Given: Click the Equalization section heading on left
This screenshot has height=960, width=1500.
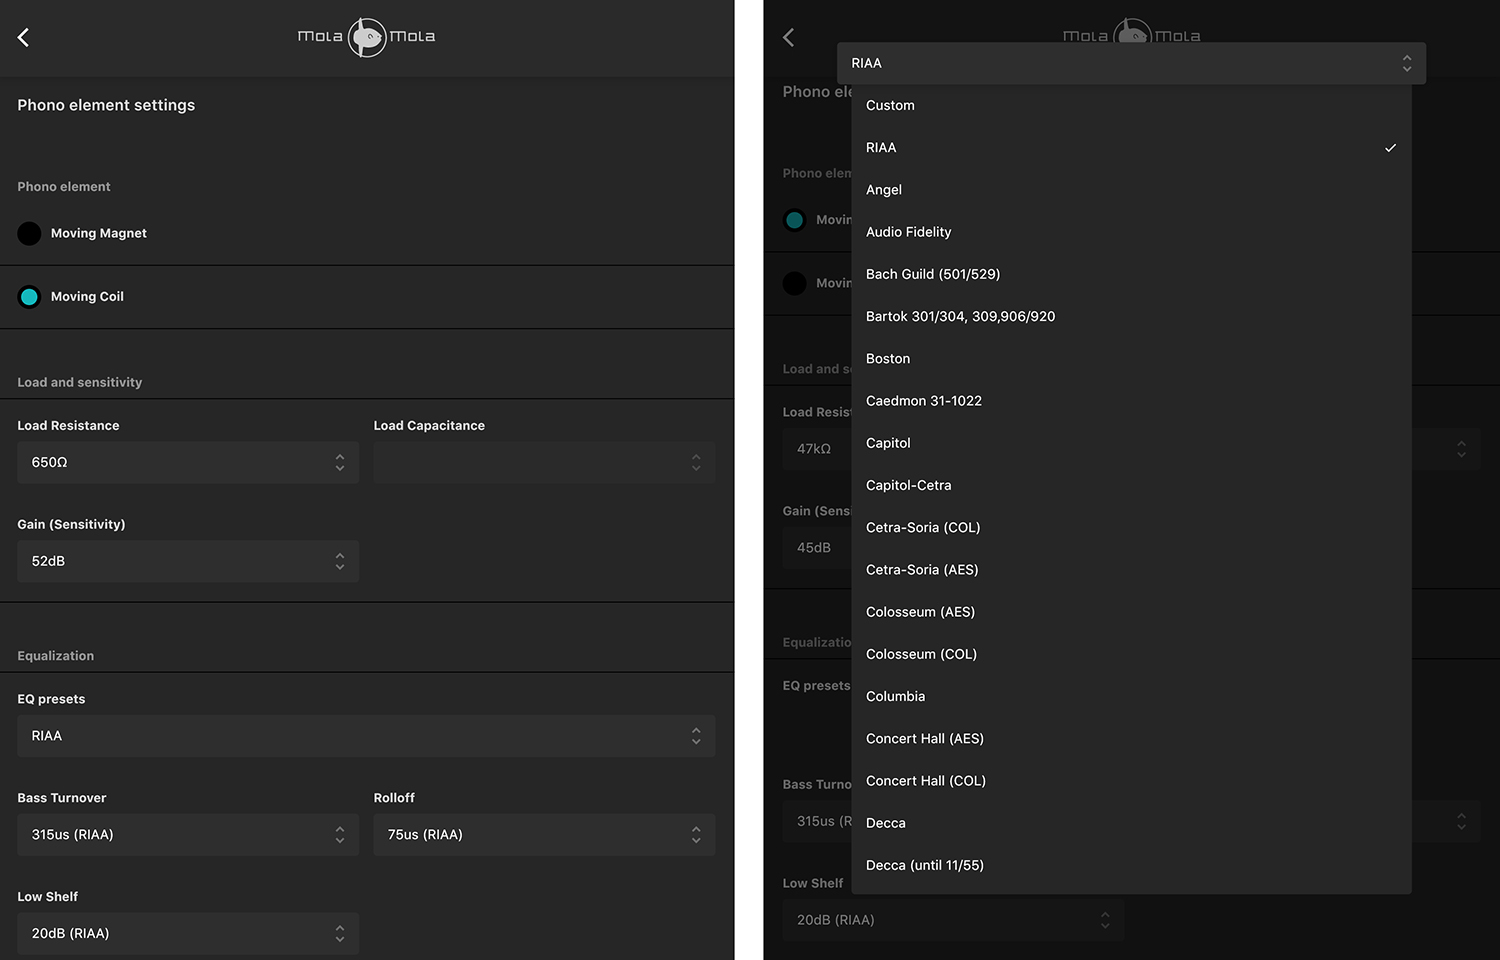Looking at the screenshot, I should [x=56, y=656].
